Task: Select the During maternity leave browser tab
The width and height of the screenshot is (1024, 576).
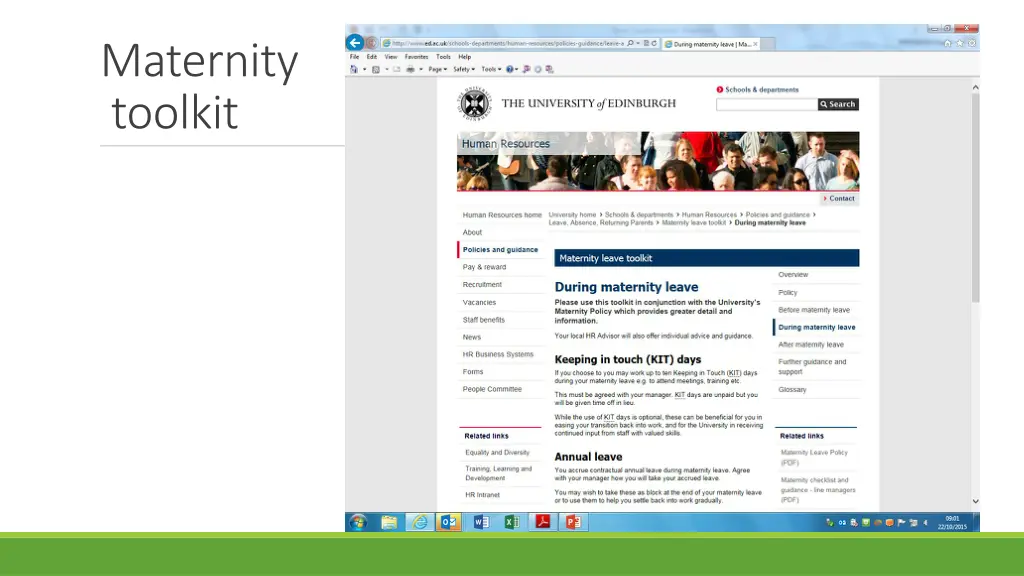Action: click(x=711, y=44)
